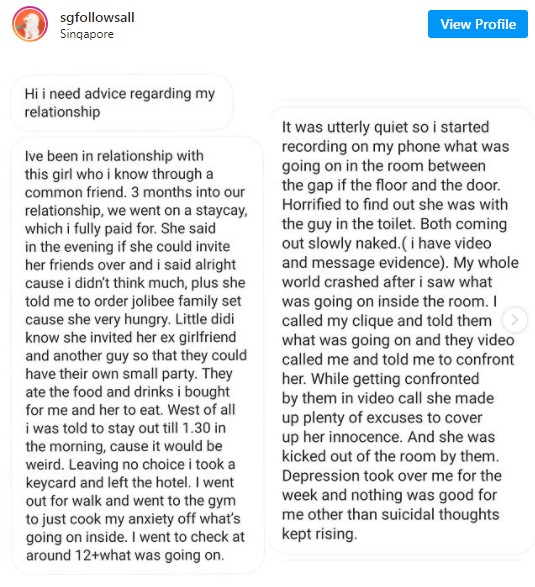The width and height of the screenshot is (535, 587).
Task: Open the sgfollowsall username link
Action: pyautogui.click(x=97, y=17)
